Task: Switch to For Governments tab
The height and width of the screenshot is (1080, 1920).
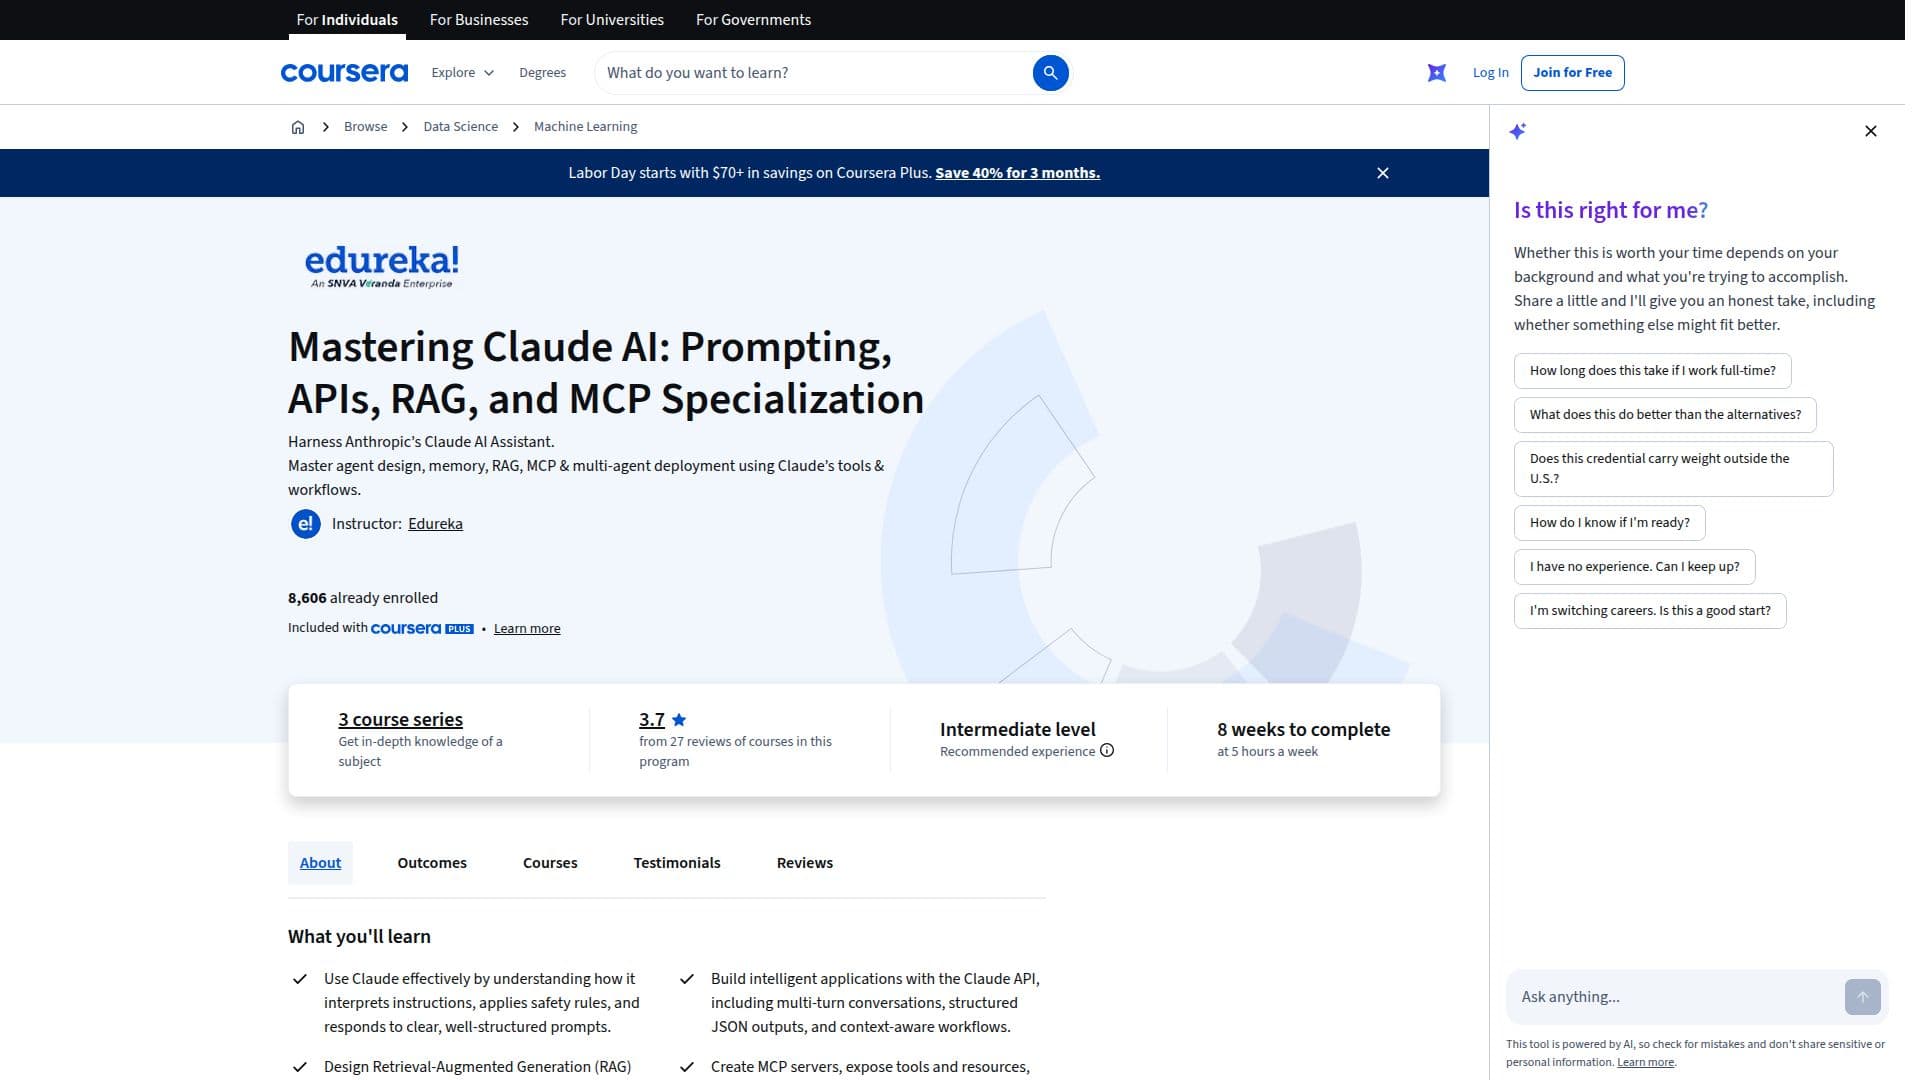Action: click(753, 20)
